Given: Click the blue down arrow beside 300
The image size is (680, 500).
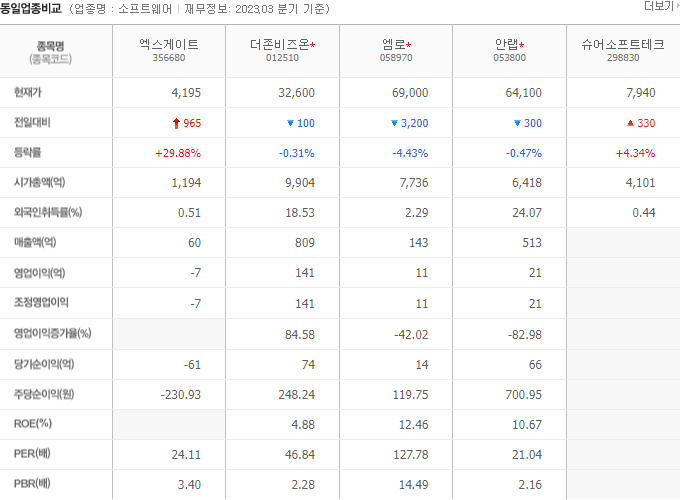Looking at the screenshot, I should pyautogui.click(x=517, y=123).
